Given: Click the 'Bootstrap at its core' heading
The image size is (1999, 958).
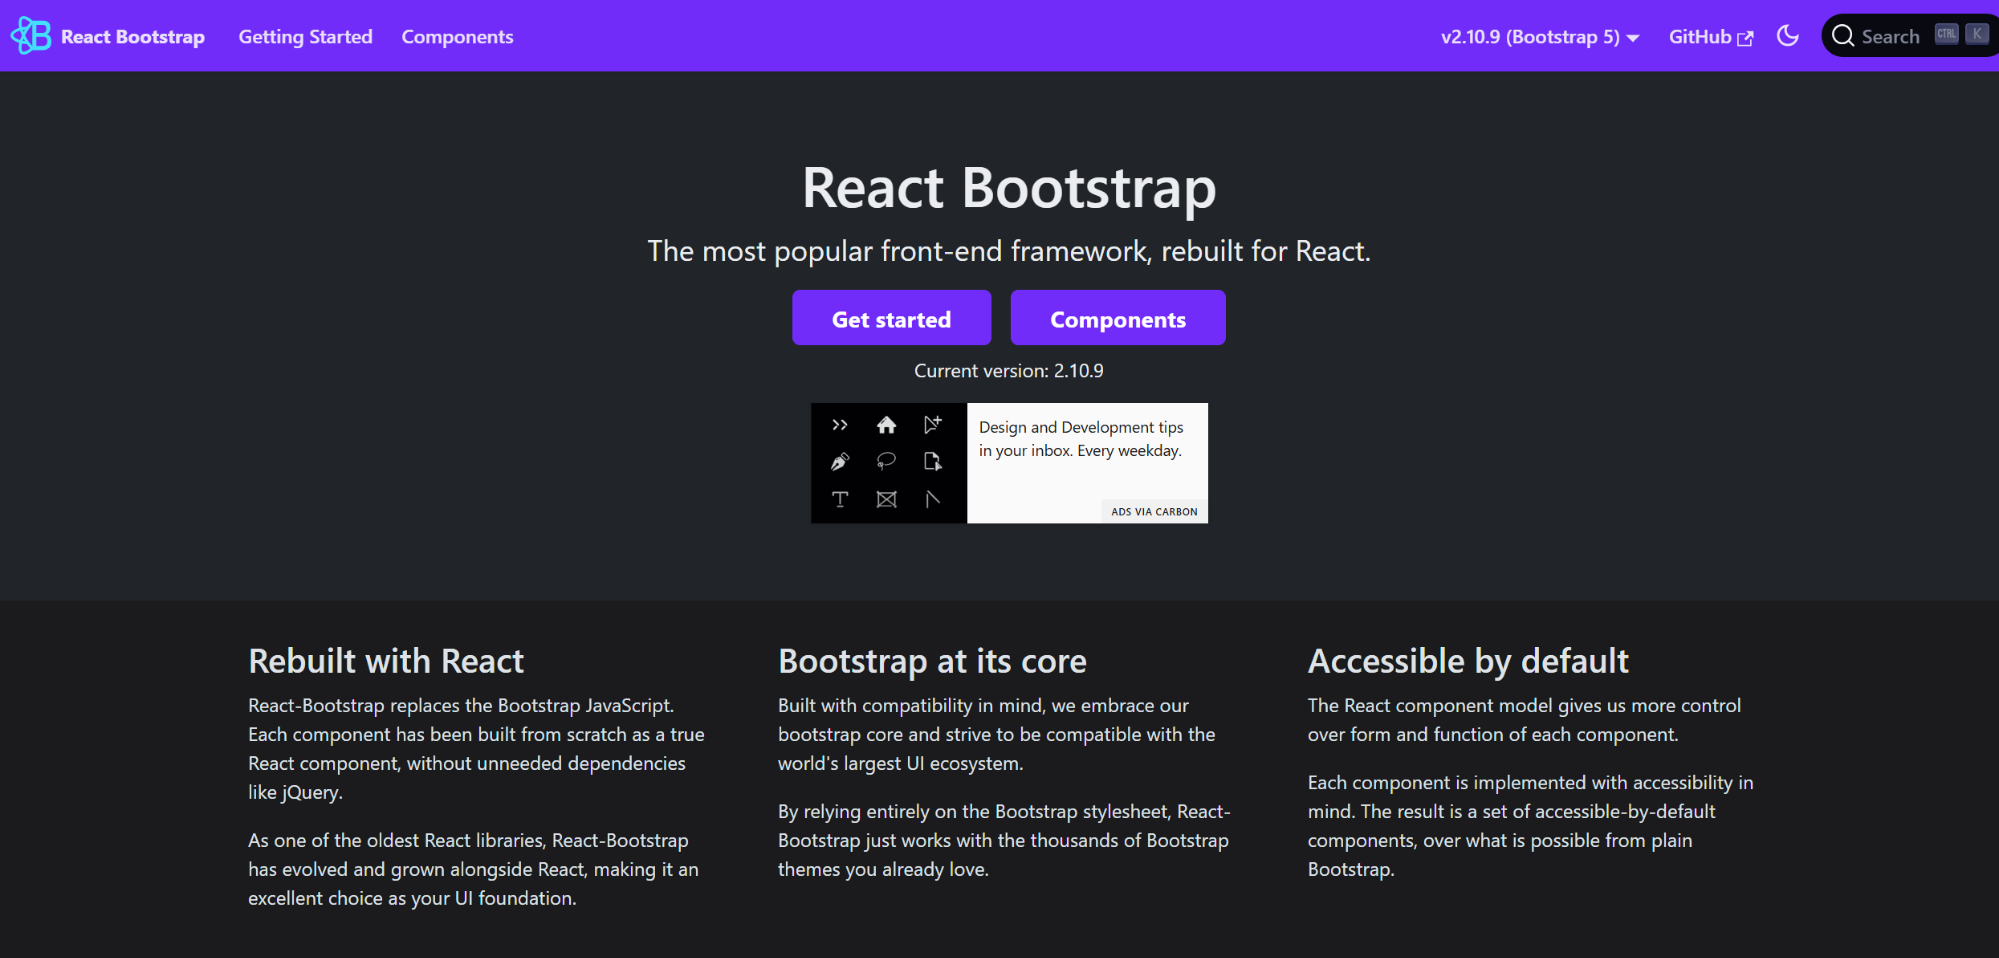Looking at the screenshot, I should click(x=932, y=661).
